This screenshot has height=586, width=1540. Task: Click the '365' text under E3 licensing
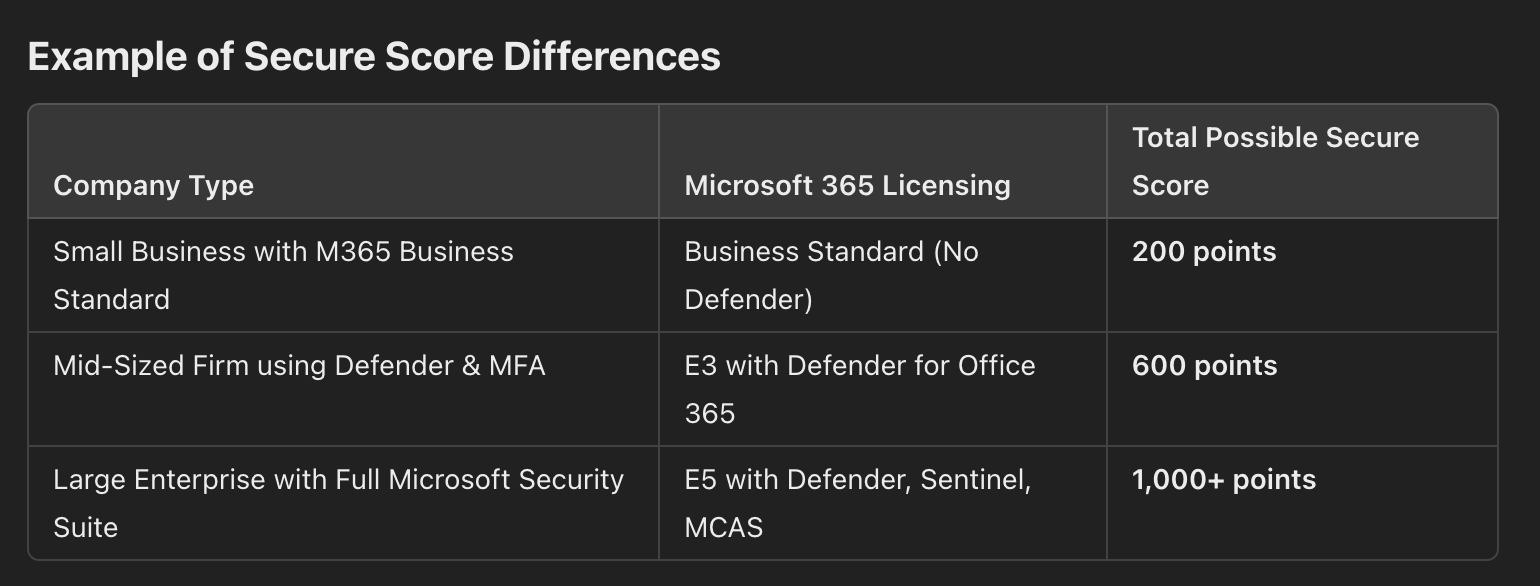[709, 414]
